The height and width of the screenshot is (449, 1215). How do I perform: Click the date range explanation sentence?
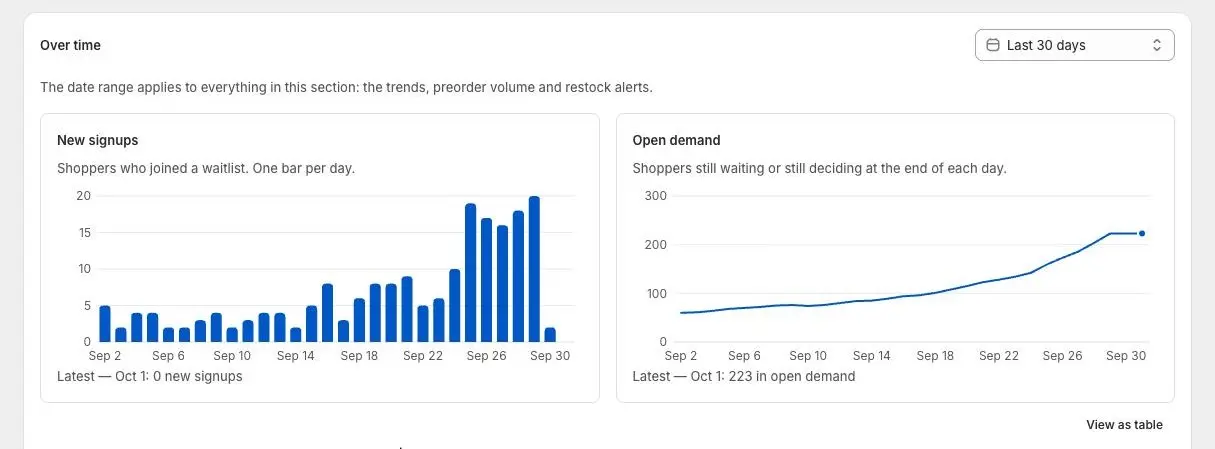[346, 87]
